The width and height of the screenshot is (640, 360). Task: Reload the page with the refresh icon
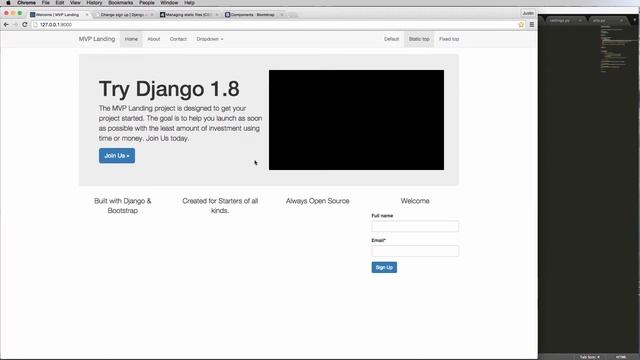tap(24, 24)
